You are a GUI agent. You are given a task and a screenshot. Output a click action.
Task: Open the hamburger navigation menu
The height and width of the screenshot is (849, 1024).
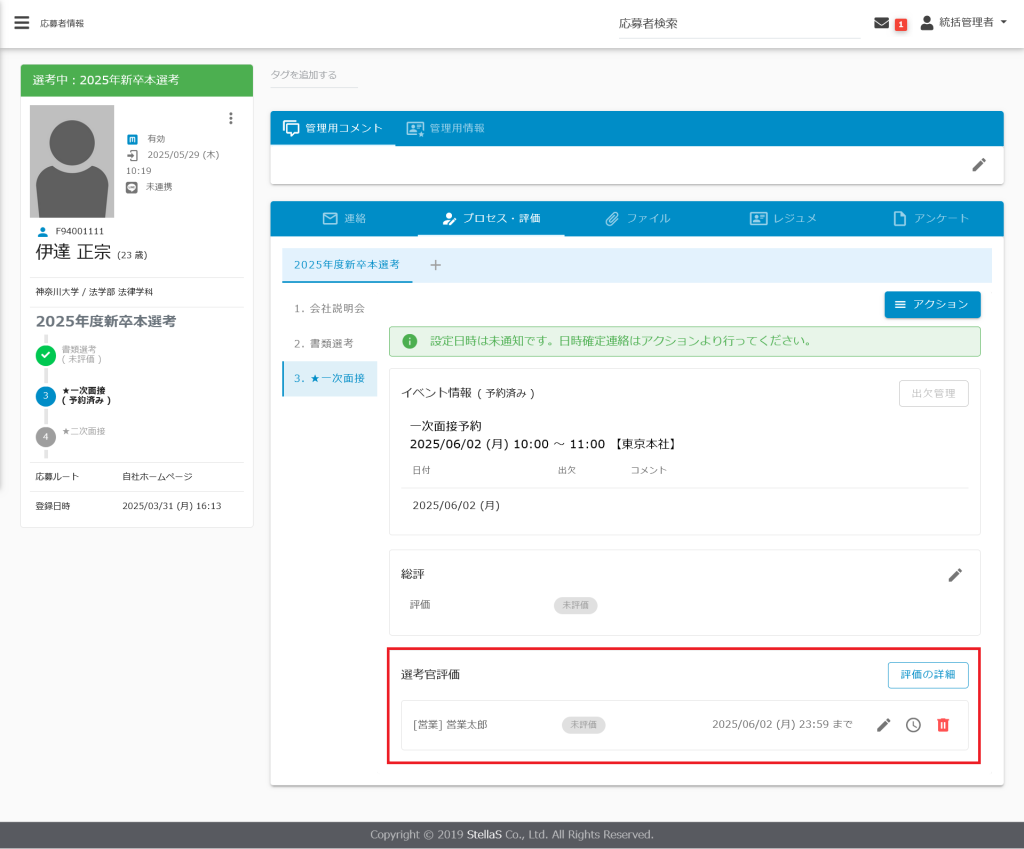pos(22,23)
